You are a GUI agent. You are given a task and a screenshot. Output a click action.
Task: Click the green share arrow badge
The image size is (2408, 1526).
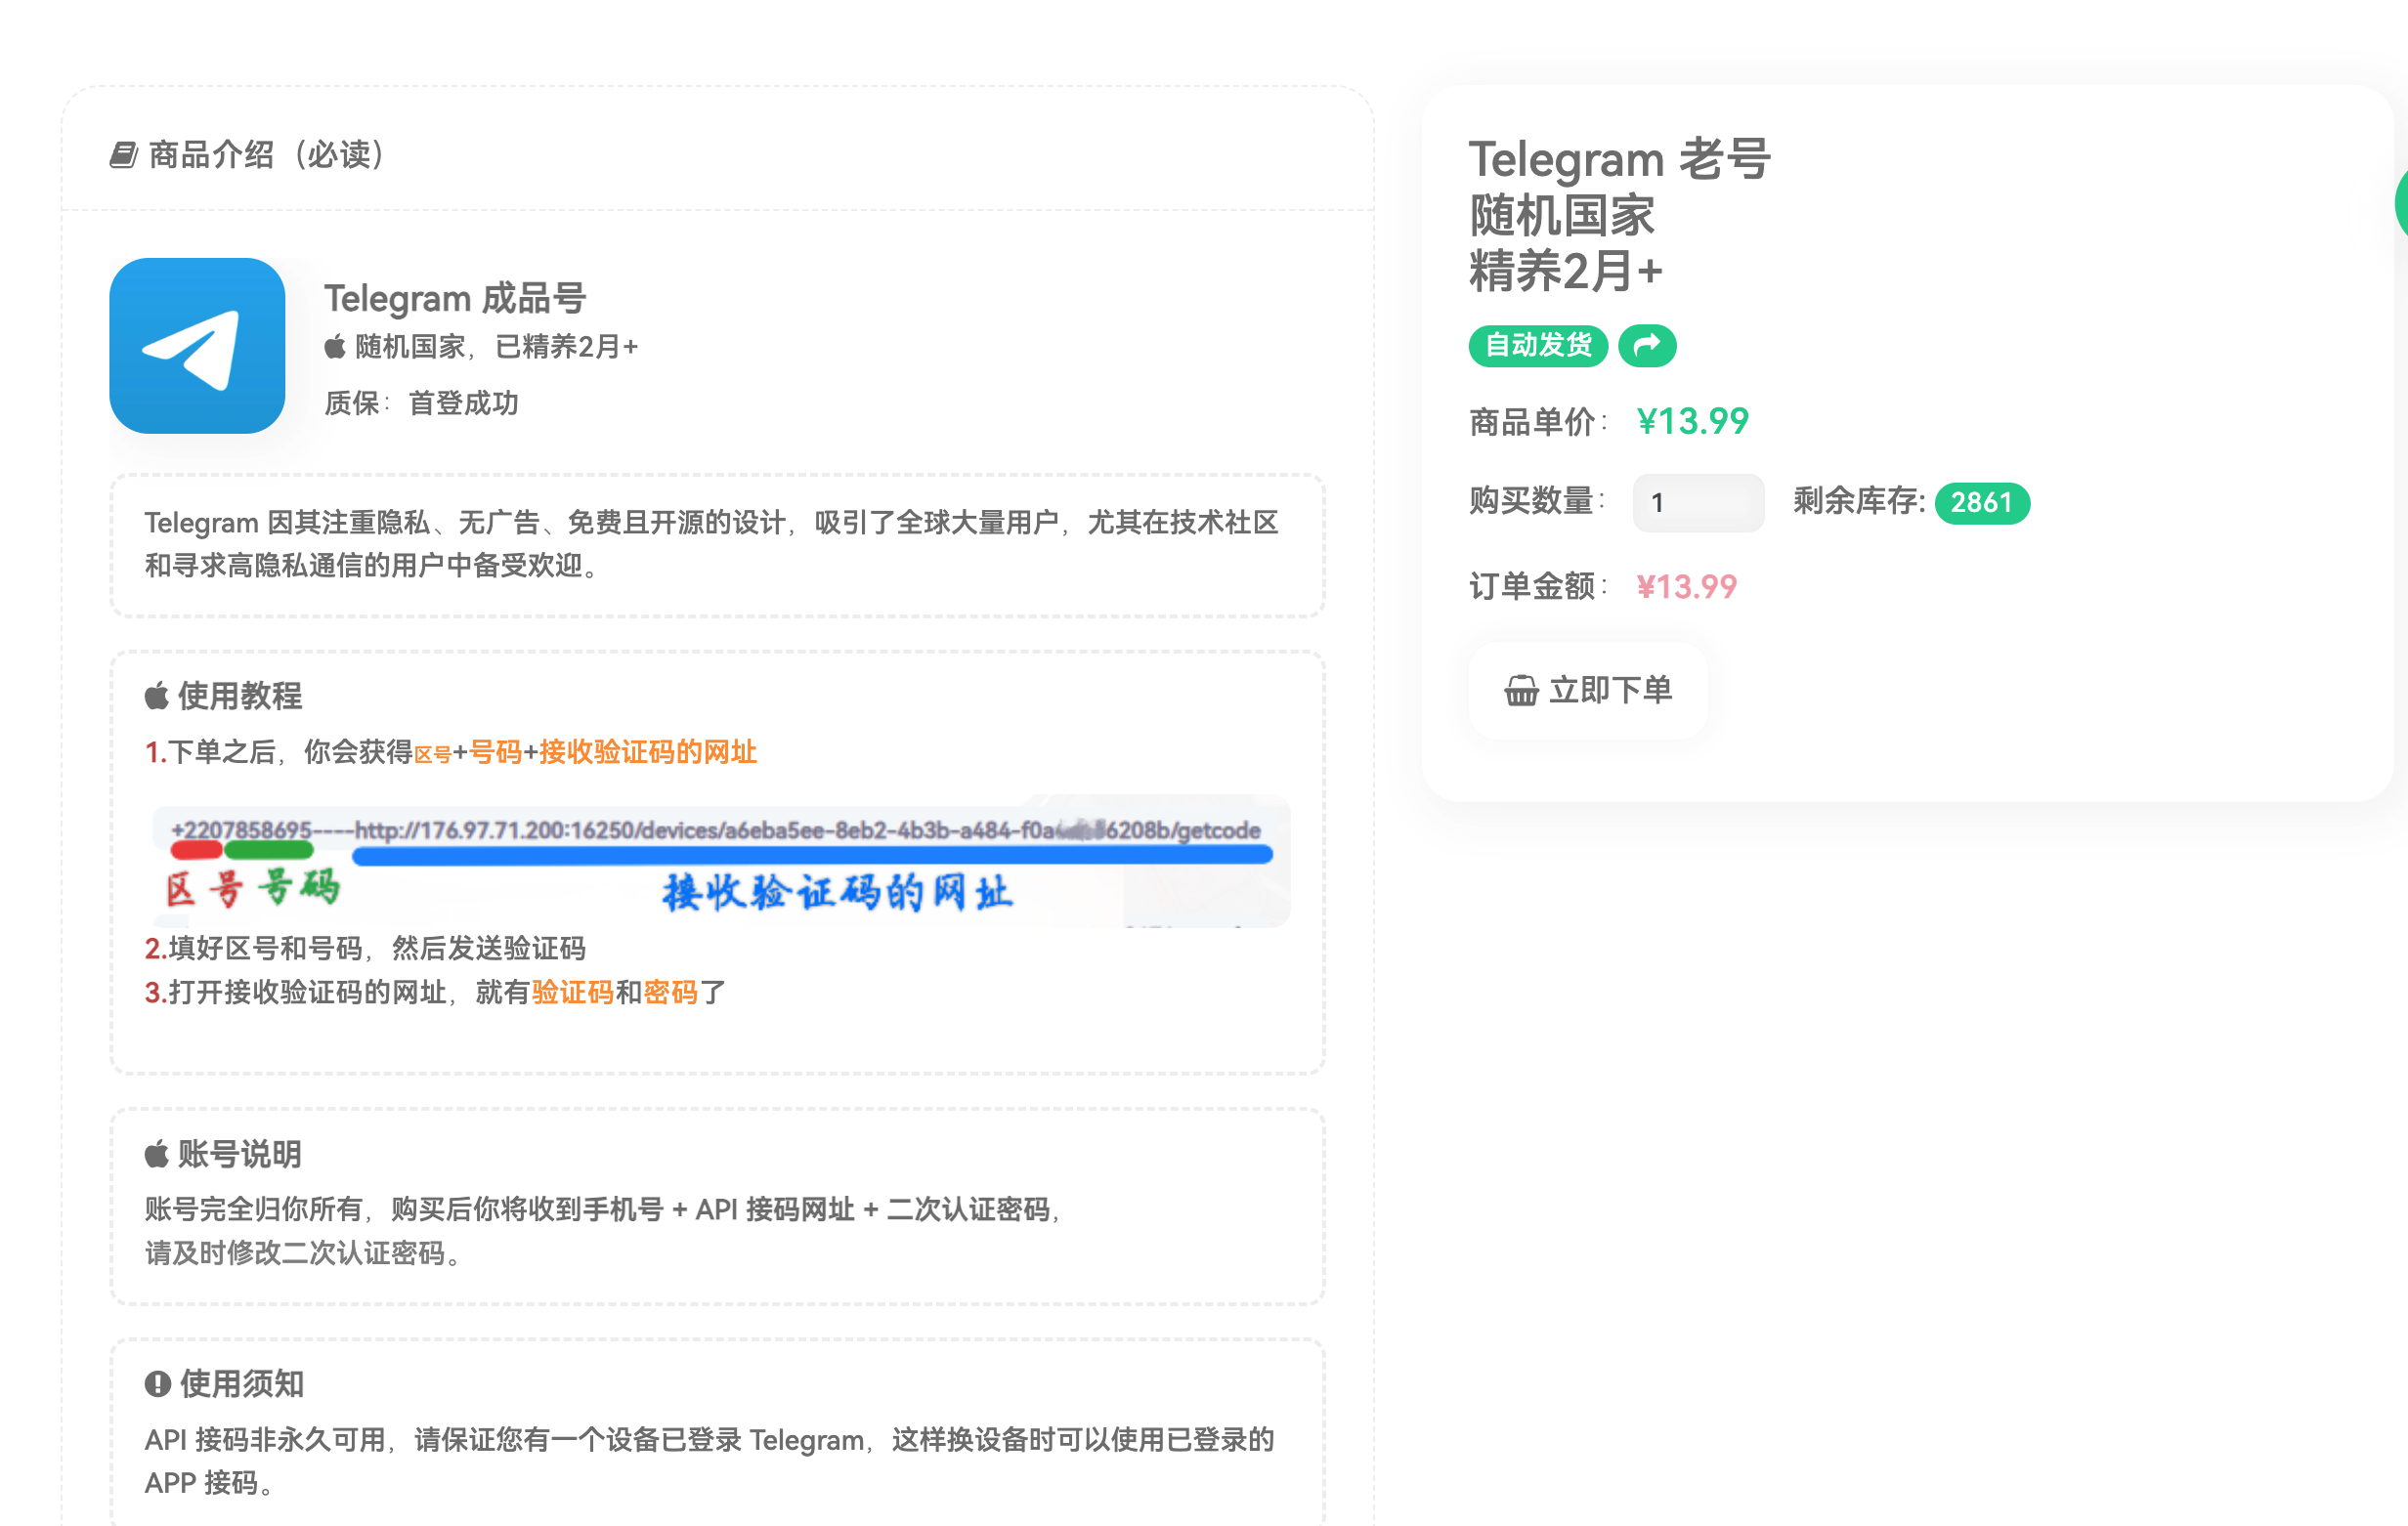1646,346
